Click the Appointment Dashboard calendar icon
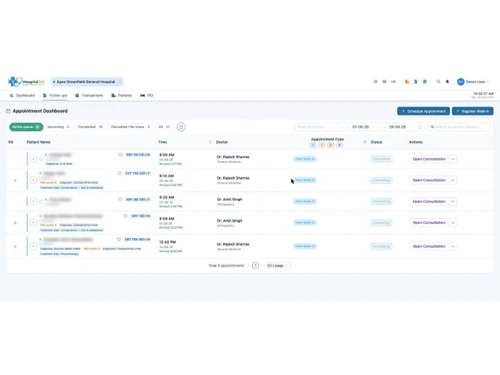This screenshot has width=500, height=375. coord(8,111)
